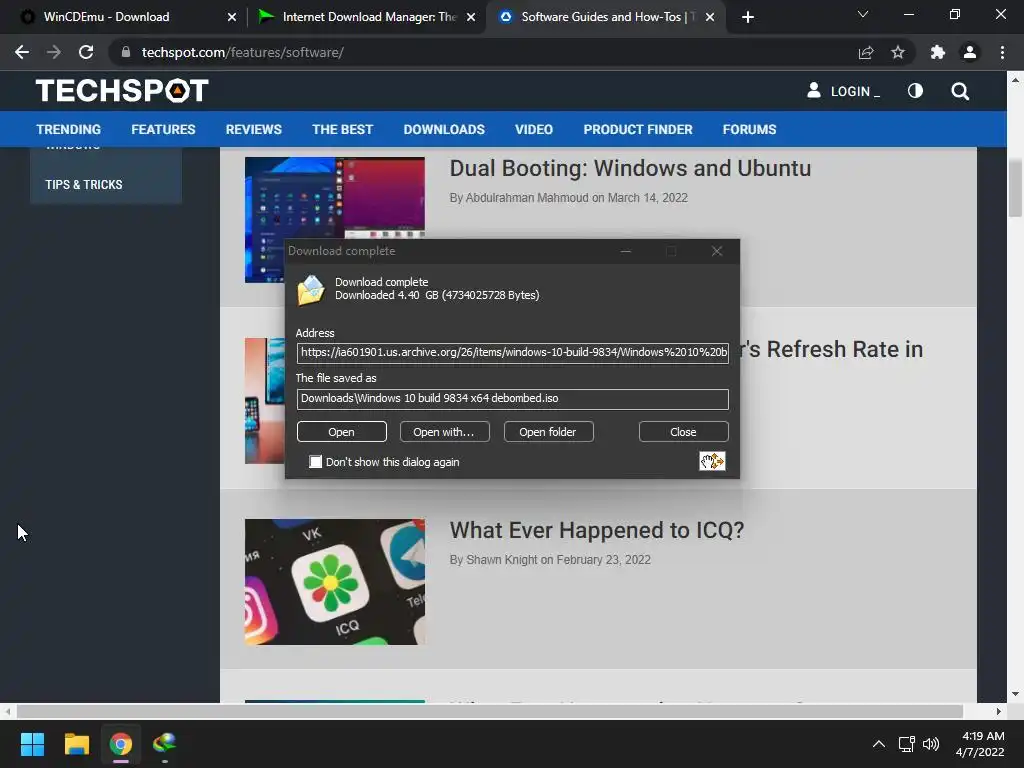1024x768 pixels.
Task: Open the TechSpot search magnifier
Action: point(960,91)
